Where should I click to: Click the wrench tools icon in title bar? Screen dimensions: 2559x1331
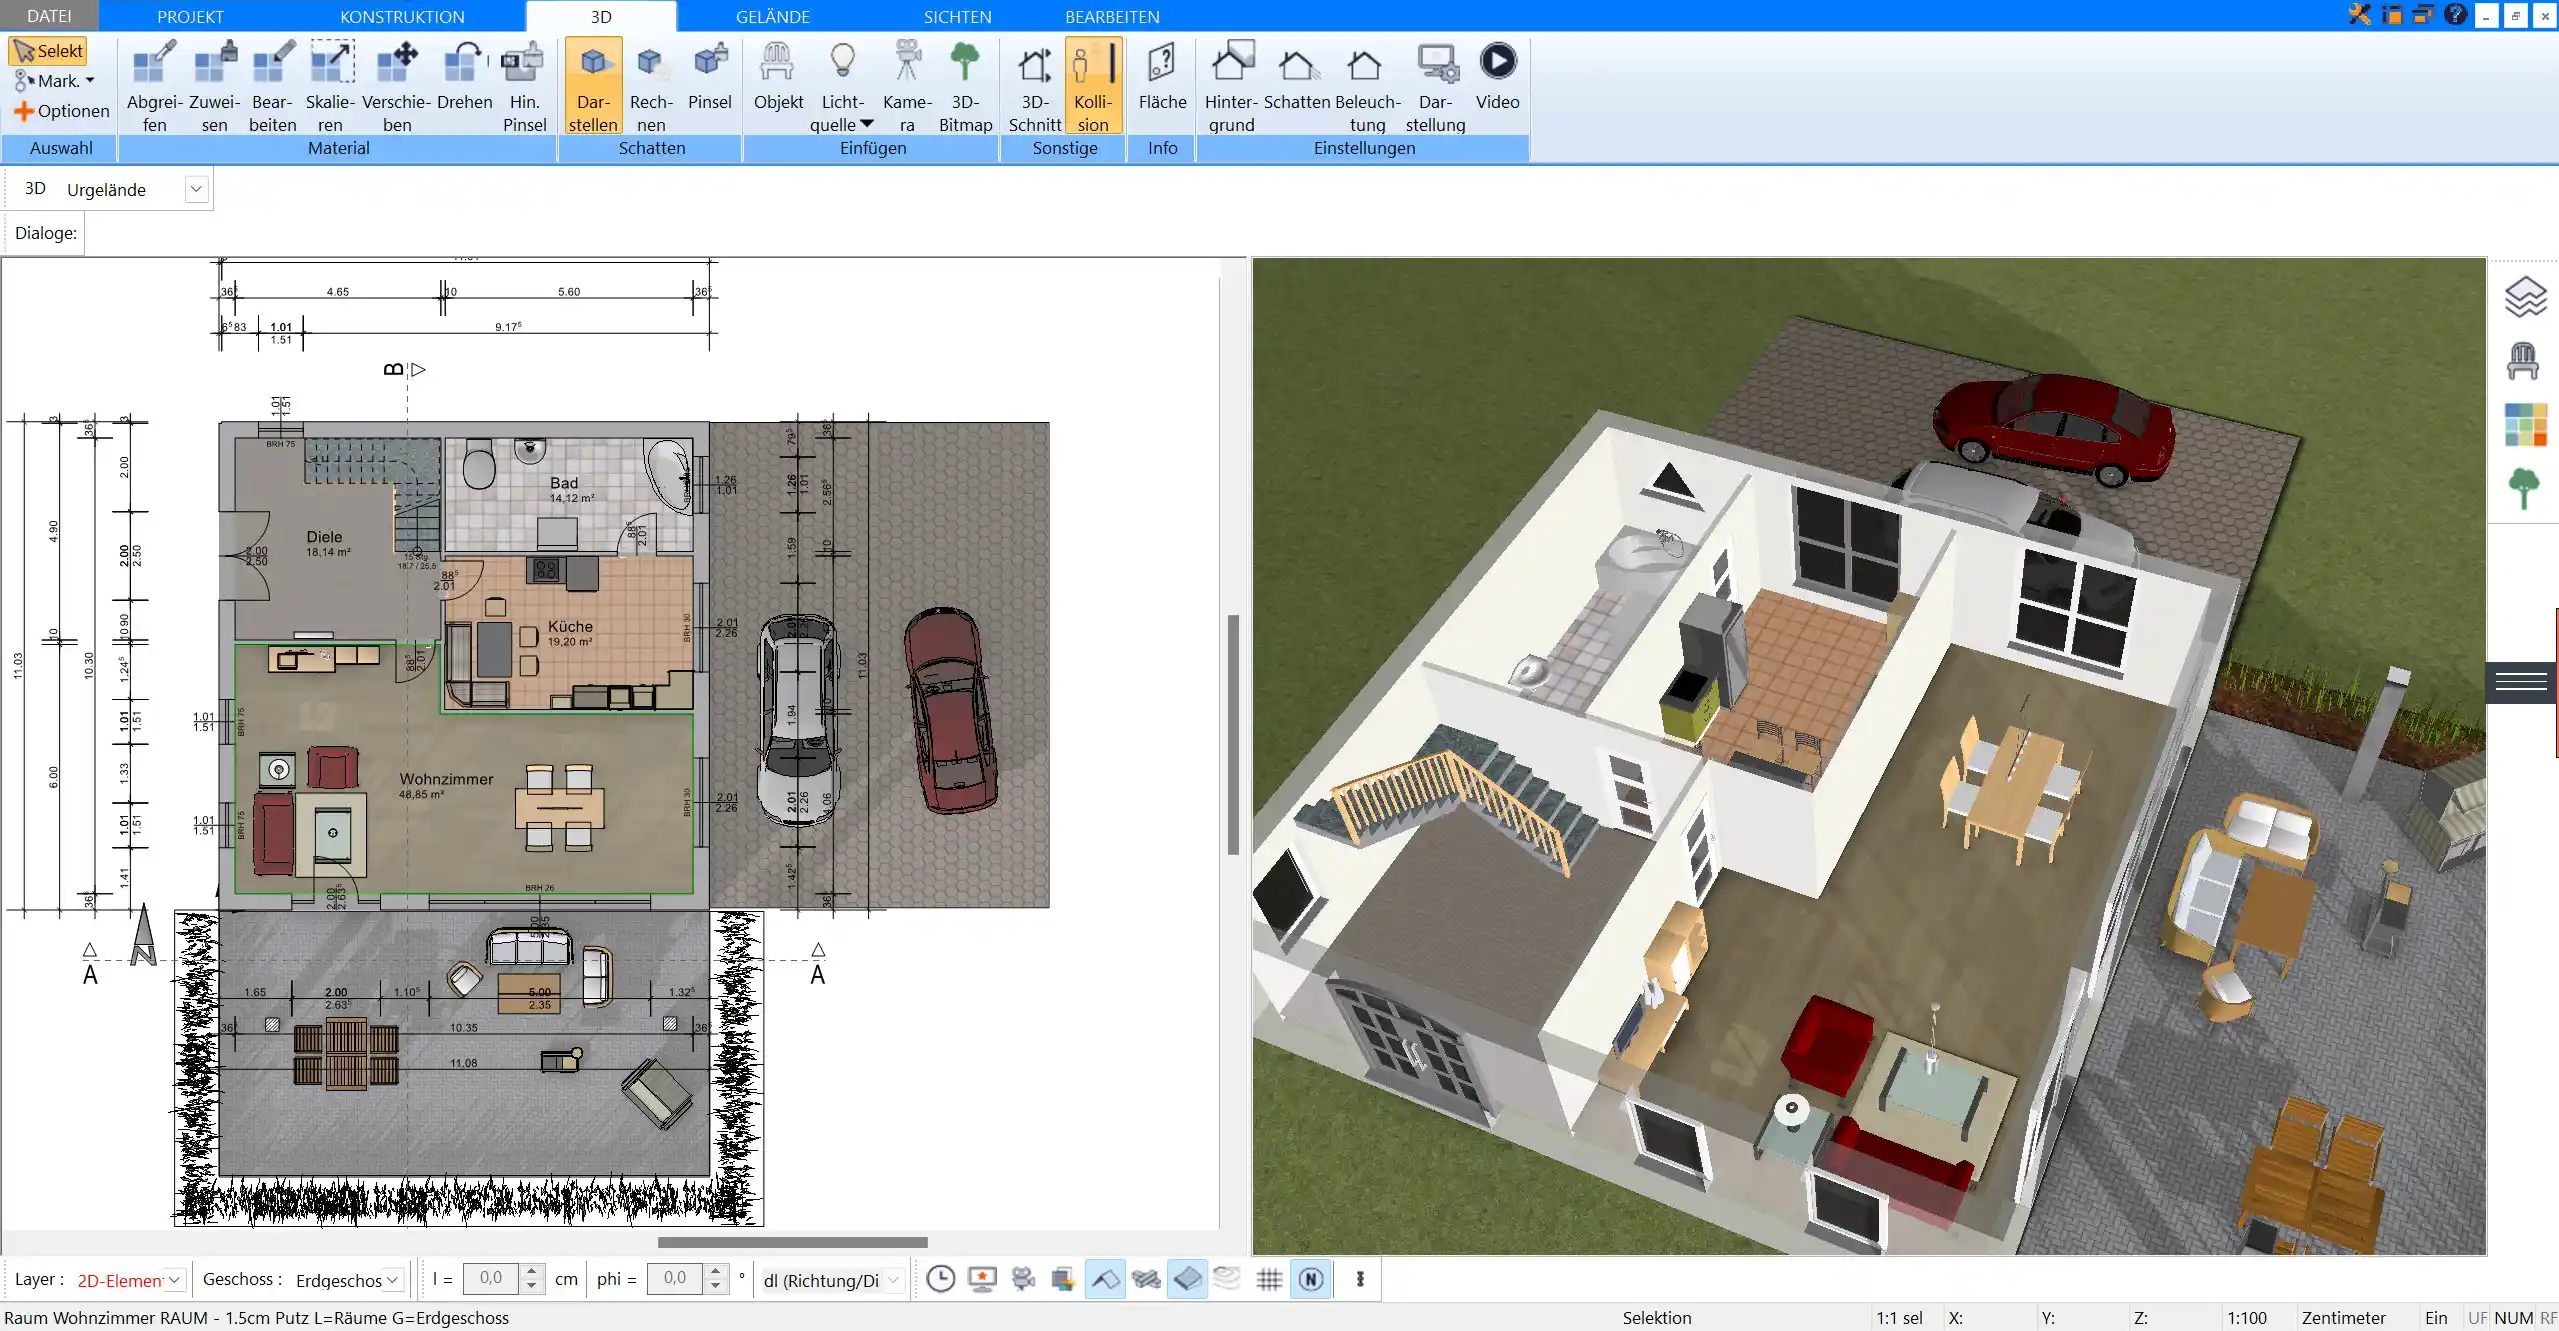point(2360,15)
